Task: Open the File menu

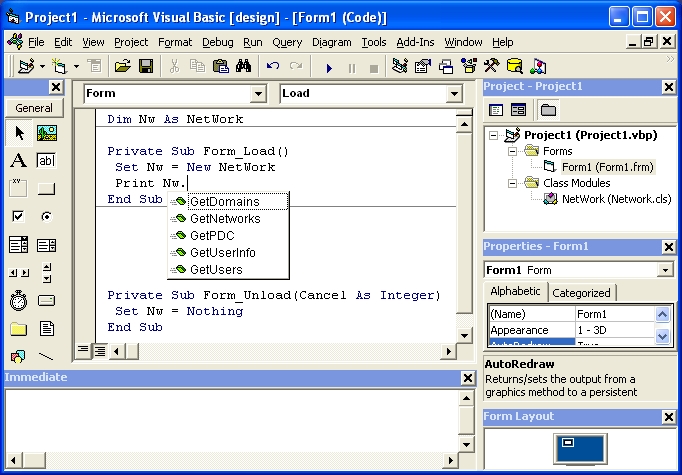Action: point(36,42)
